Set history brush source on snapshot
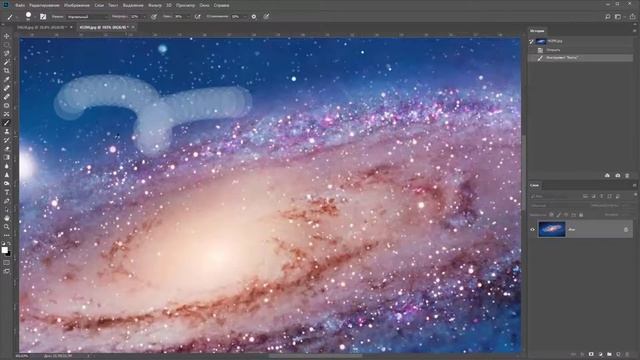Viewport: 640px width, 360px height. (x=531, y=41)
